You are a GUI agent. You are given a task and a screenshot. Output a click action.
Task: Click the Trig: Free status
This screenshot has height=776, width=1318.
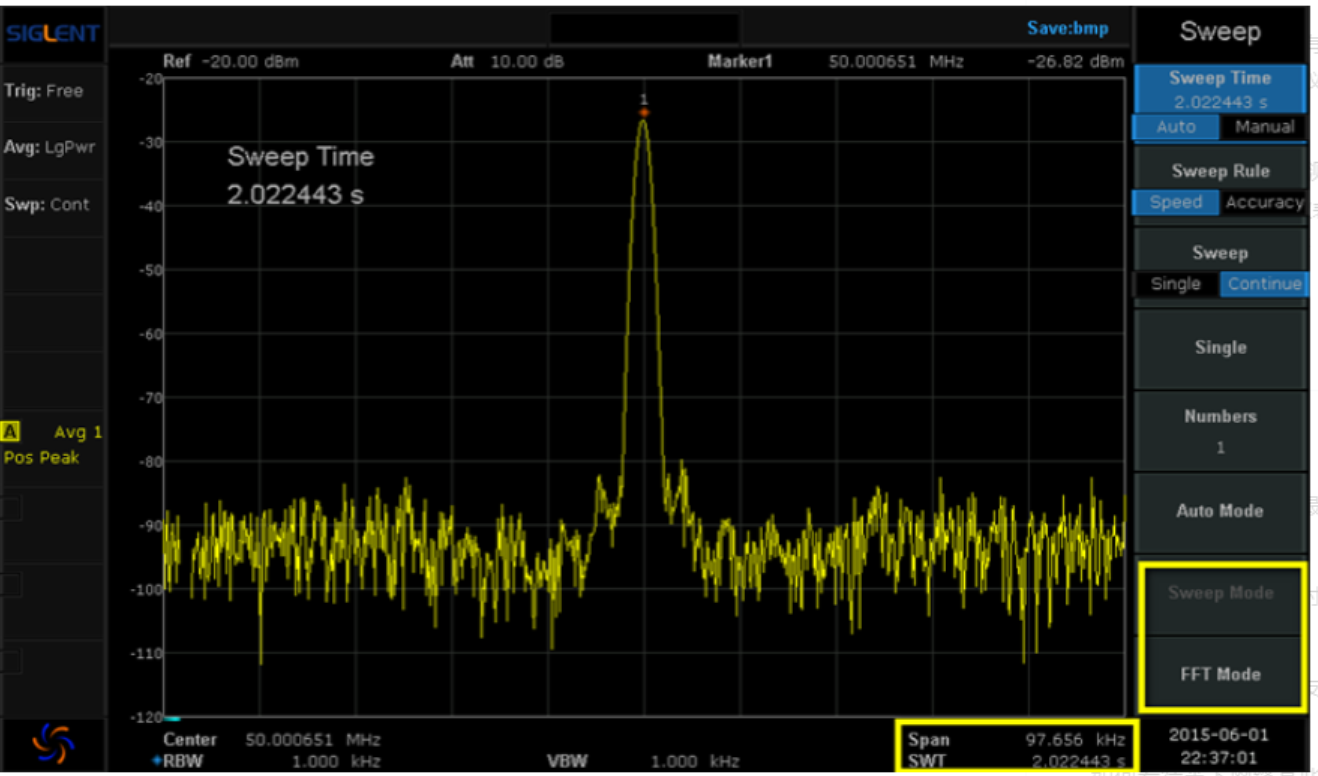pos(44,91)
